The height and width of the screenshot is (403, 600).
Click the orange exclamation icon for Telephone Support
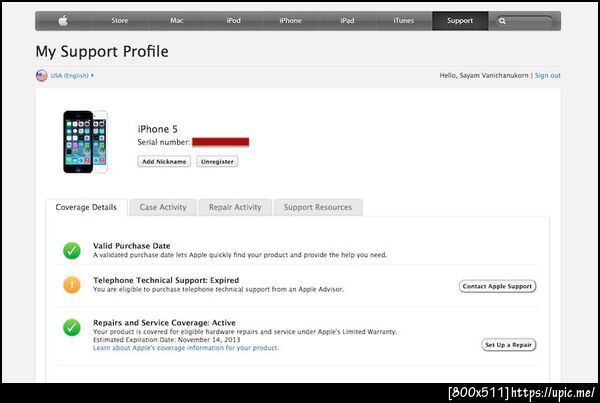72,285
